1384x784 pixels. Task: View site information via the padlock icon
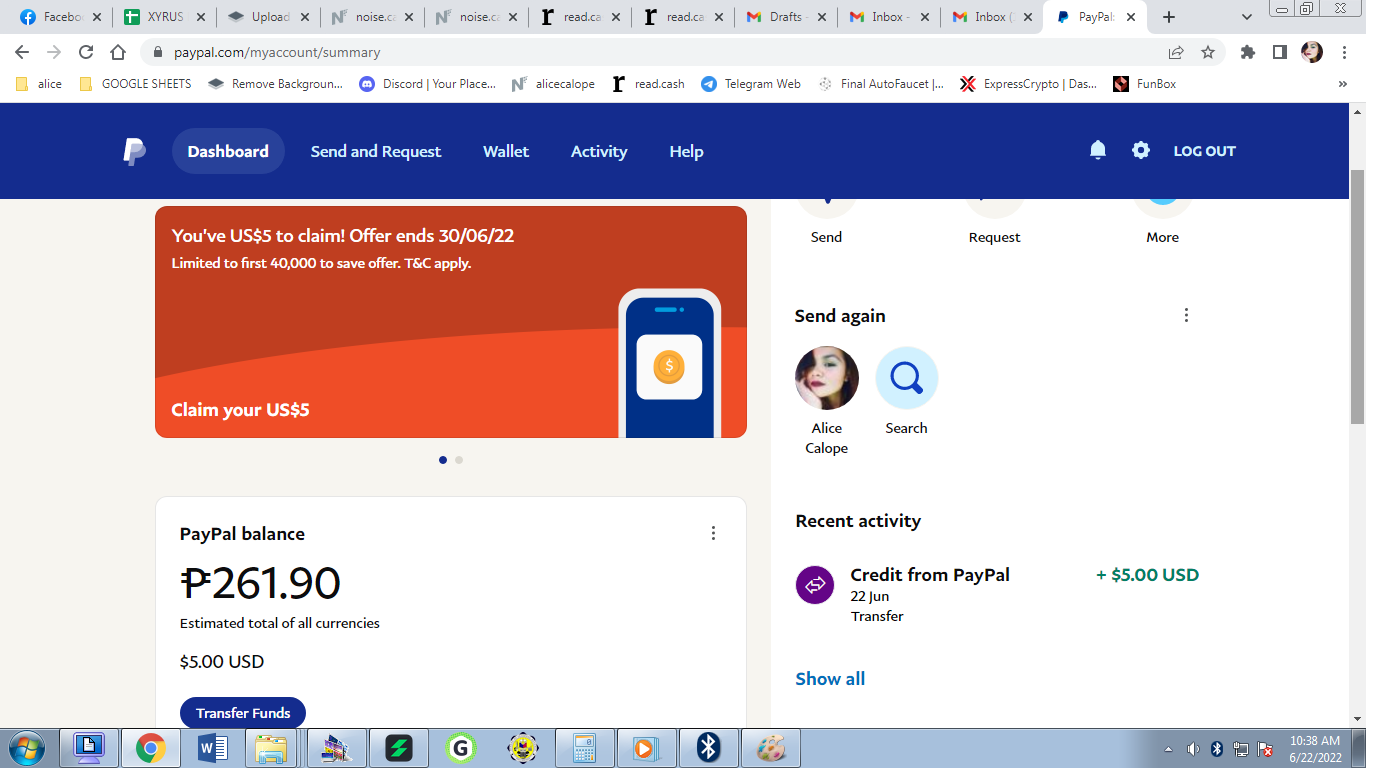point(158,52)
